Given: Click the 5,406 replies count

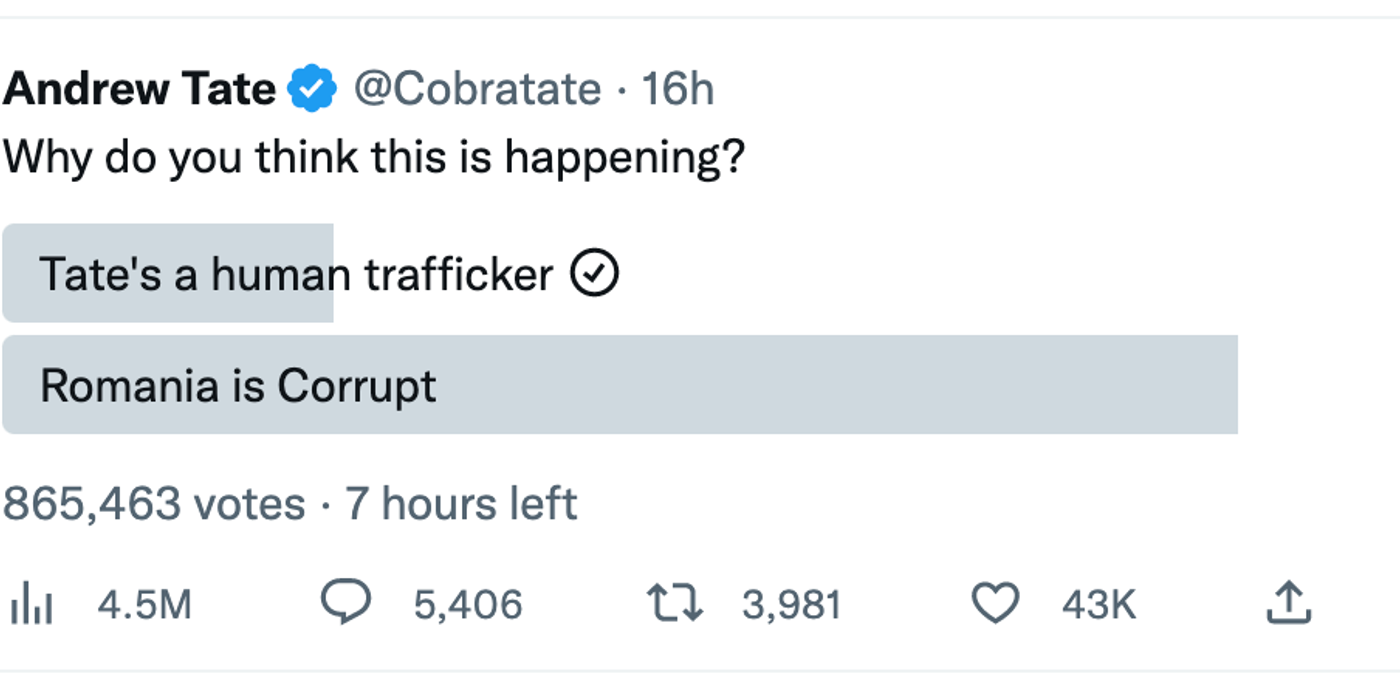Looking at the screenshot, I should [x=467, y=605].
